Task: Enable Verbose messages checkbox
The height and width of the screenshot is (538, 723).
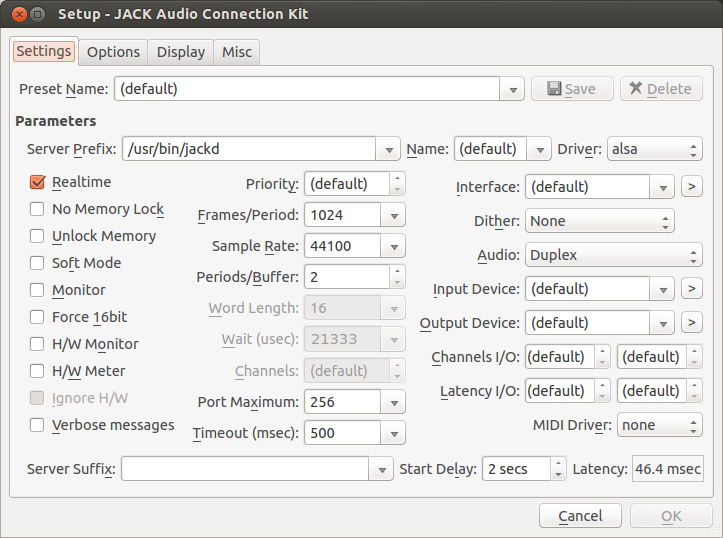Action: pos(37,425)
